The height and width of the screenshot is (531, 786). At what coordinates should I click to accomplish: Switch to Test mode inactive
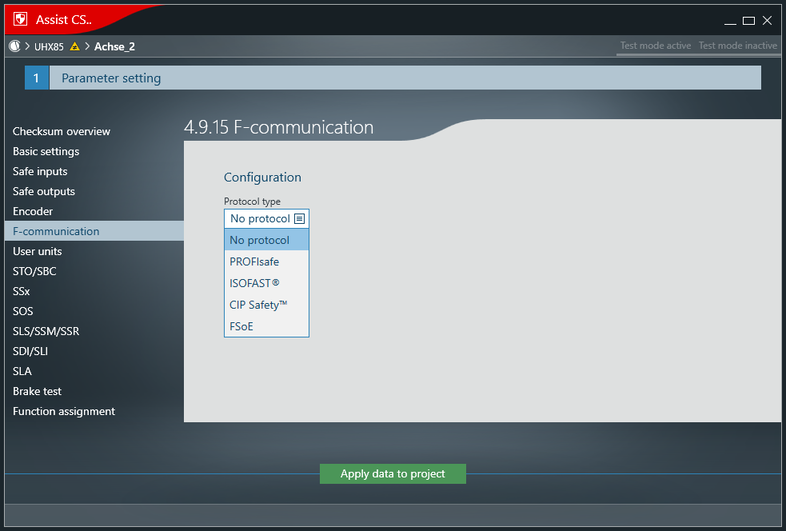coord(737,46)
